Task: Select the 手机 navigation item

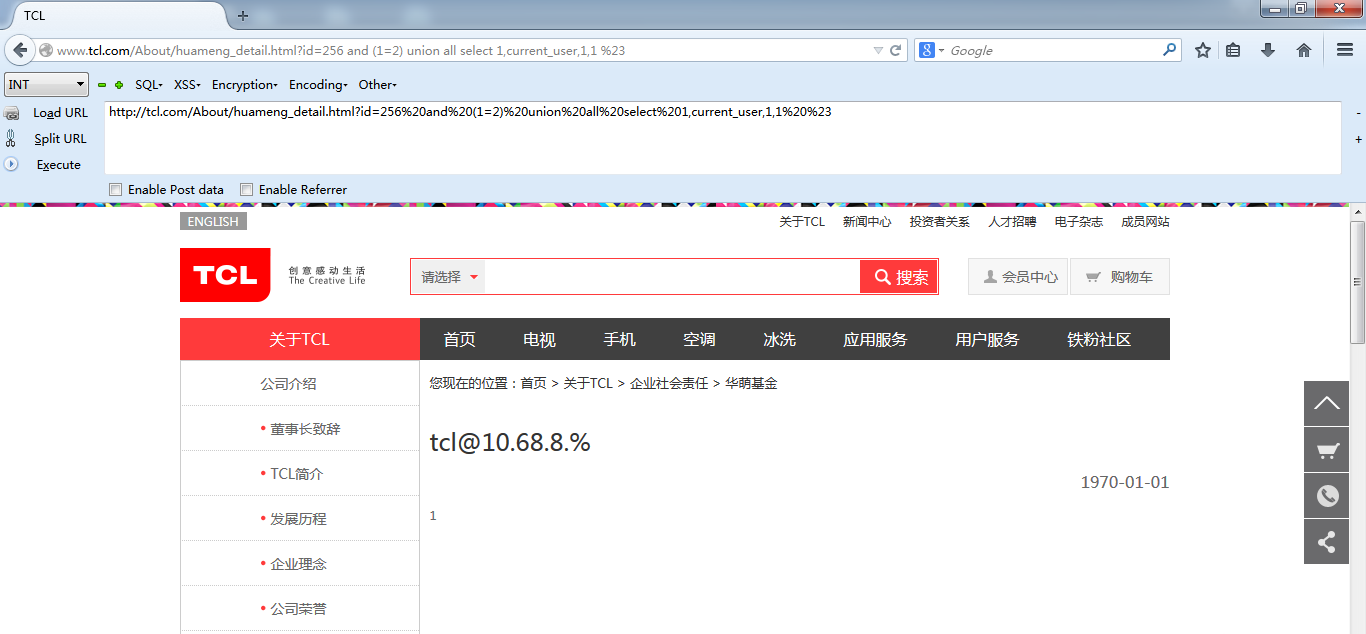Action: pos(619,339)
